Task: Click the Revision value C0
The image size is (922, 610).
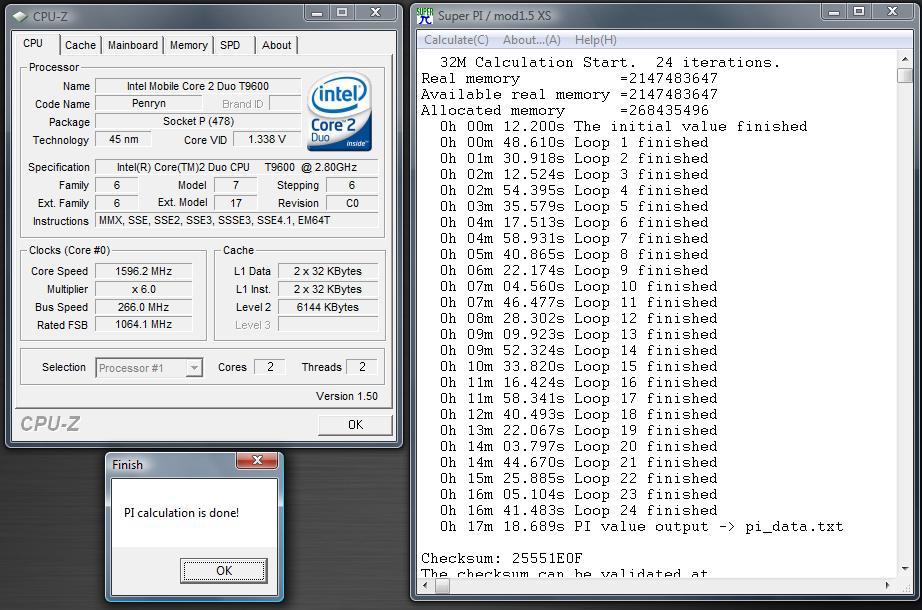Action: (352, 203)
